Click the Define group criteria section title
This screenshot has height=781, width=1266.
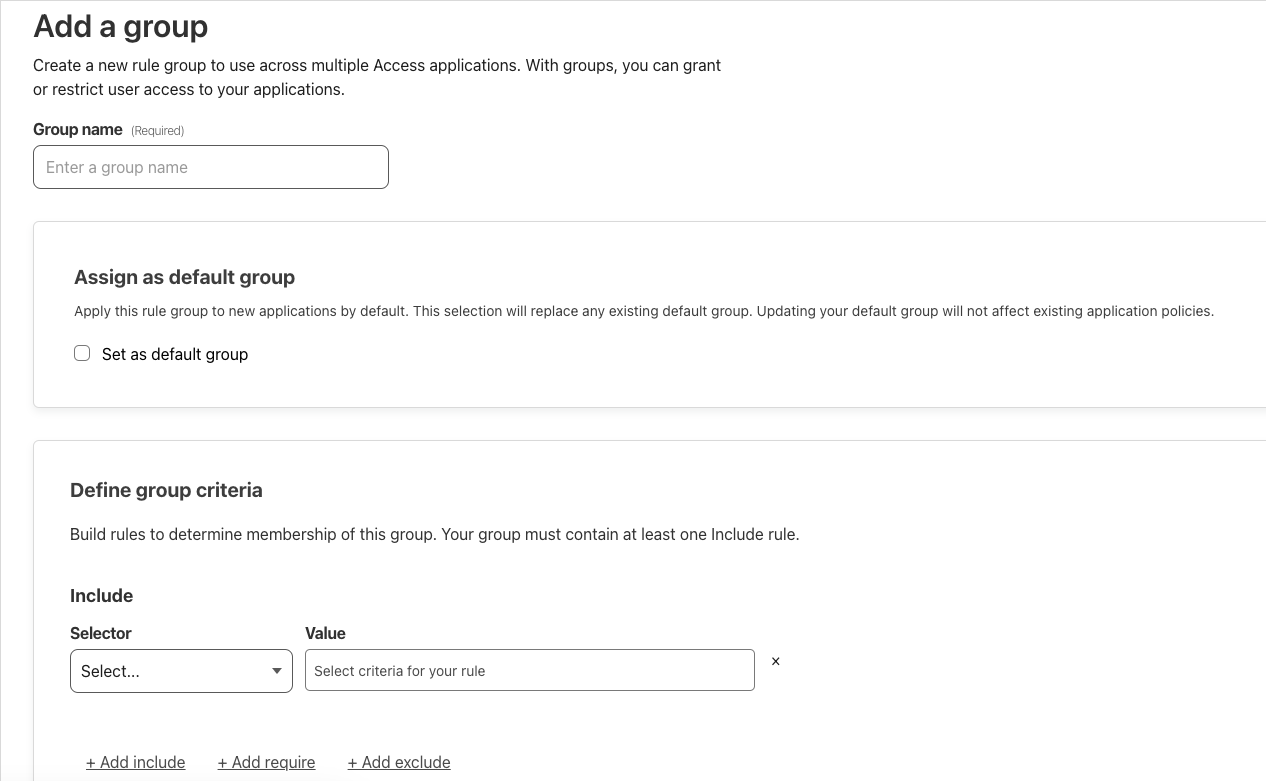coord(166,490)
